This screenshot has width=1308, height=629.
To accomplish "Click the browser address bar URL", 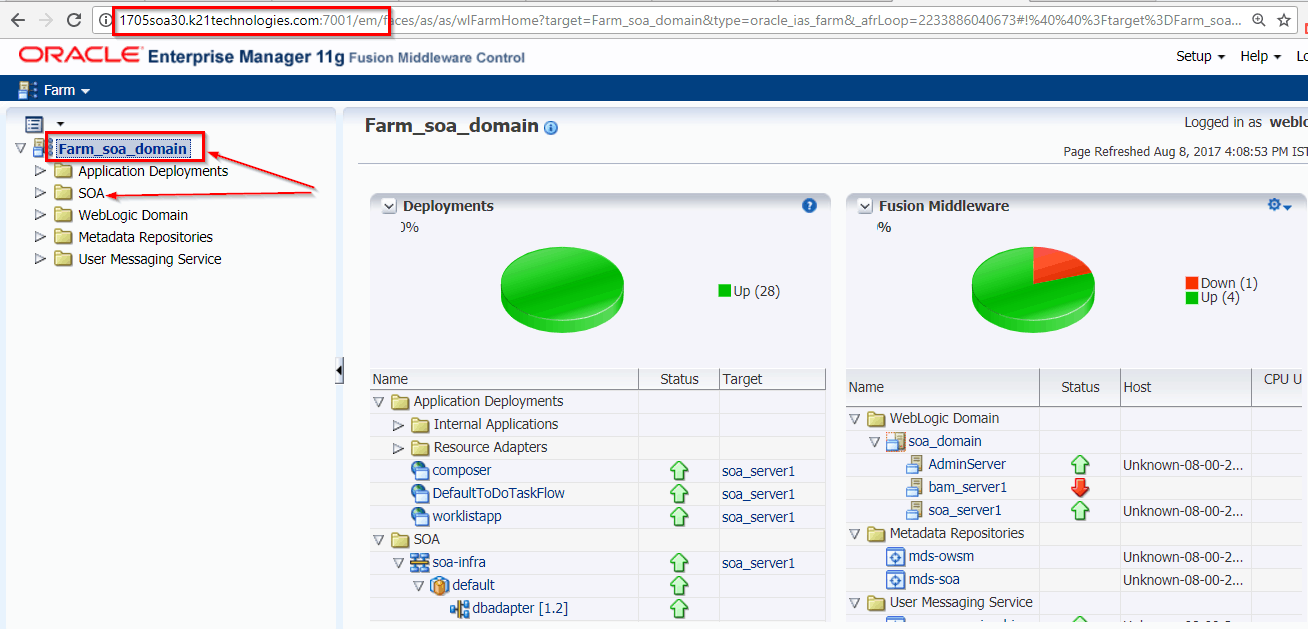I will coord(680,20).
